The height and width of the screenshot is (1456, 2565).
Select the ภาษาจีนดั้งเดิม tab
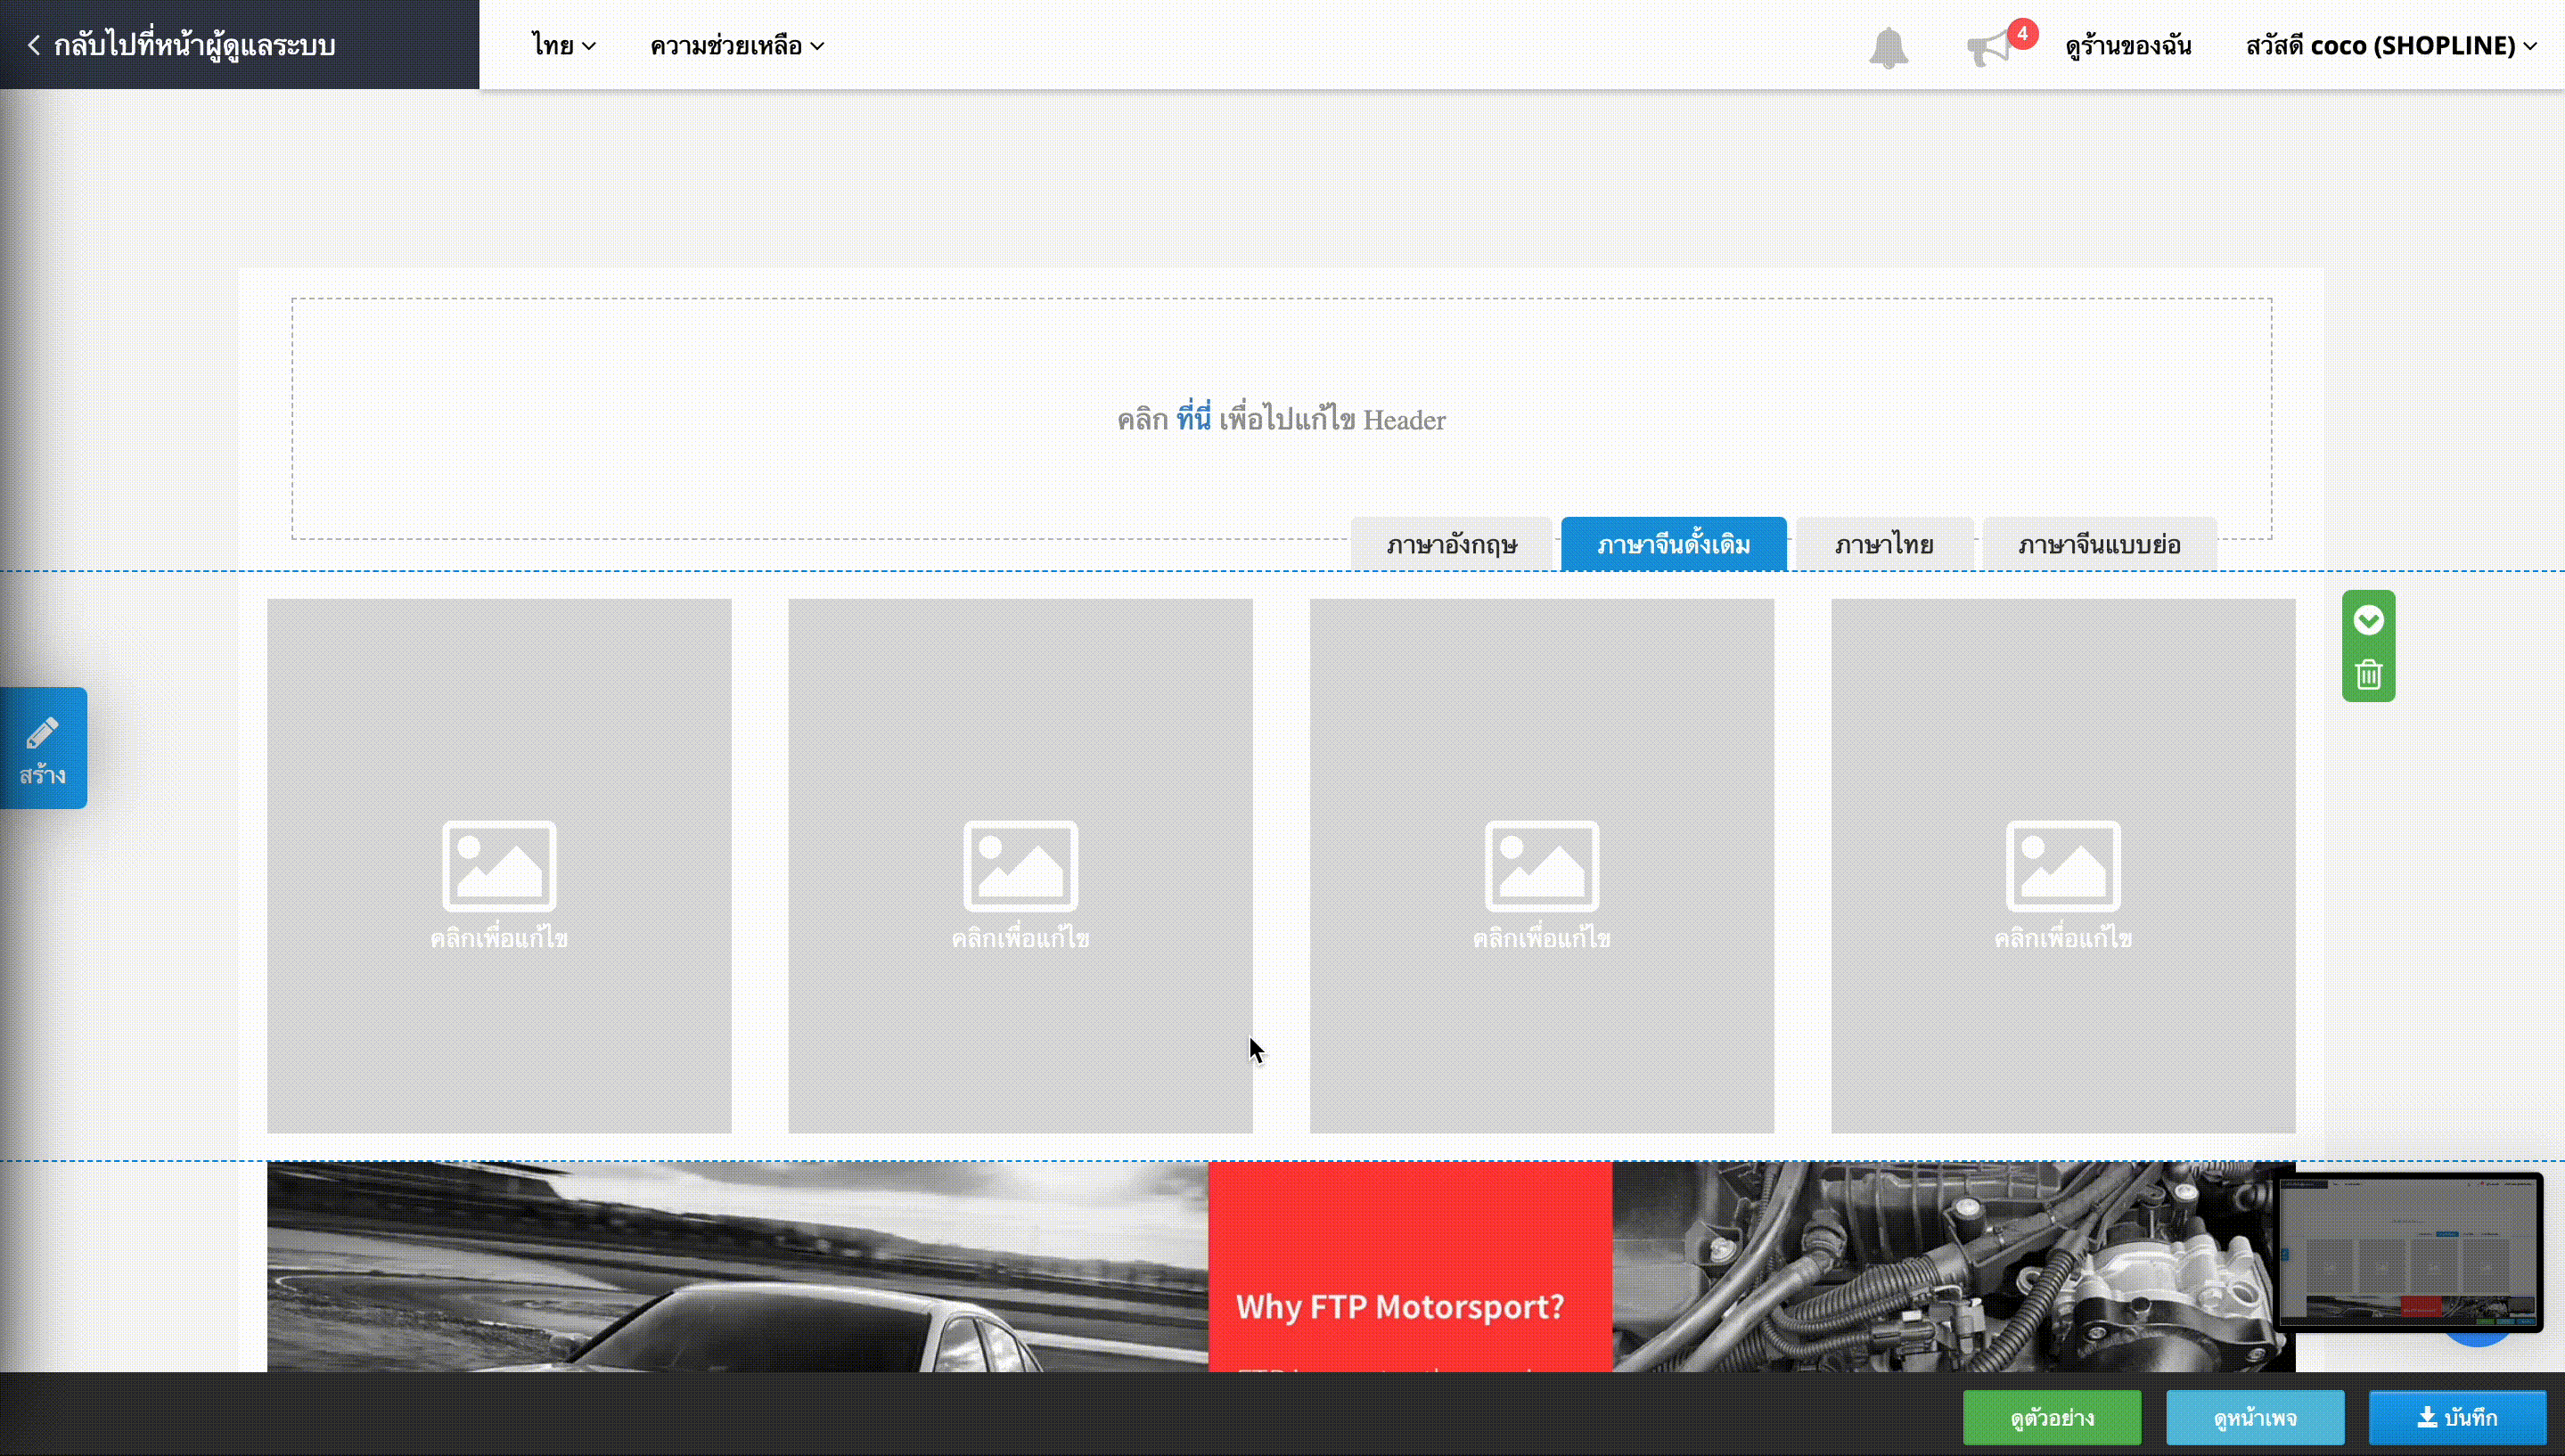[x=1673, y=545]
